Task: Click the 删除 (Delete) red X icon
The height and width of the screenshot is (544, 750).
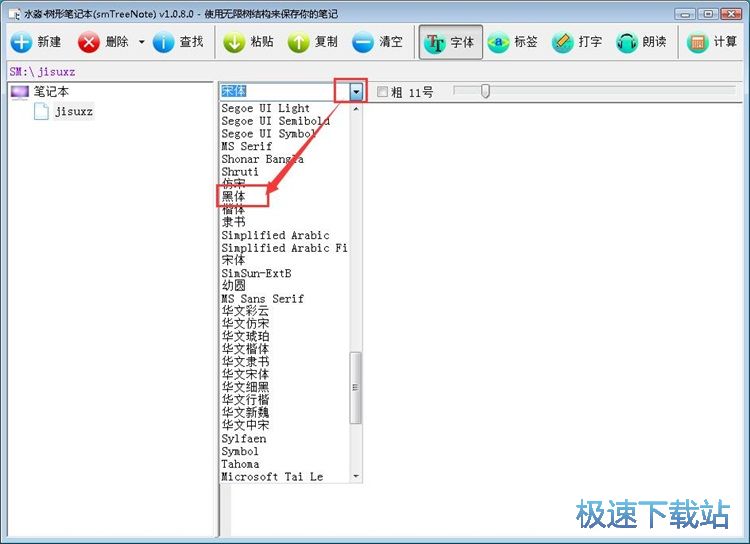Action: coord(88,42)
